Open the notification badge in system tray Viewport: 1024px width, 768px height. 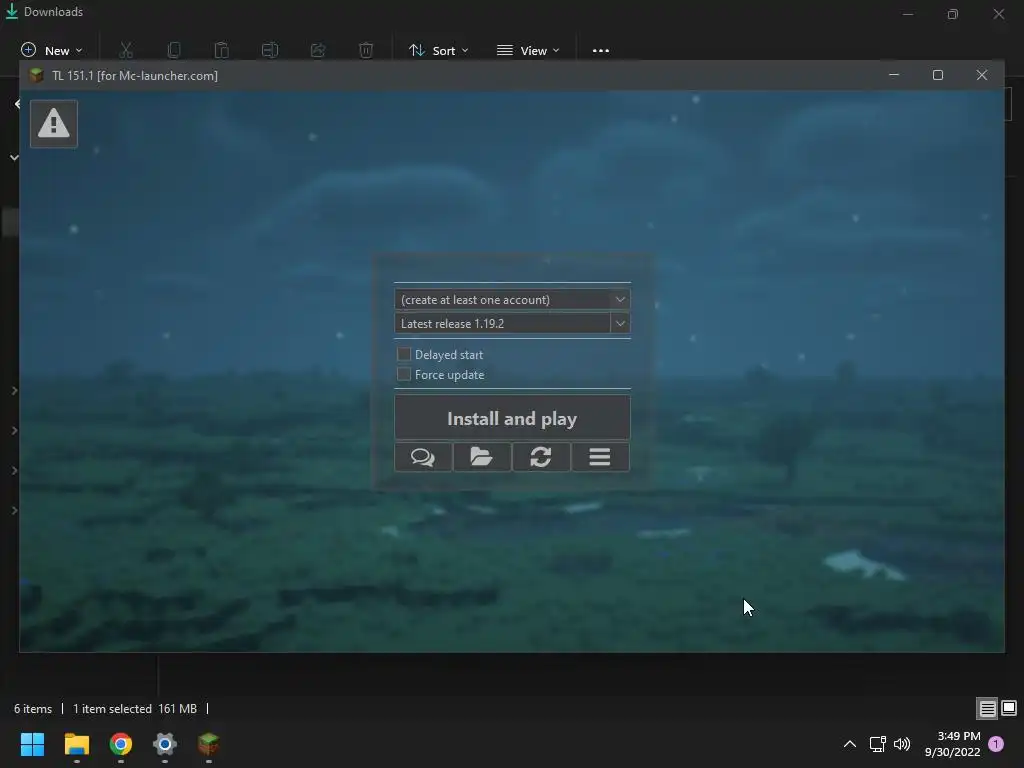point(996,744)
